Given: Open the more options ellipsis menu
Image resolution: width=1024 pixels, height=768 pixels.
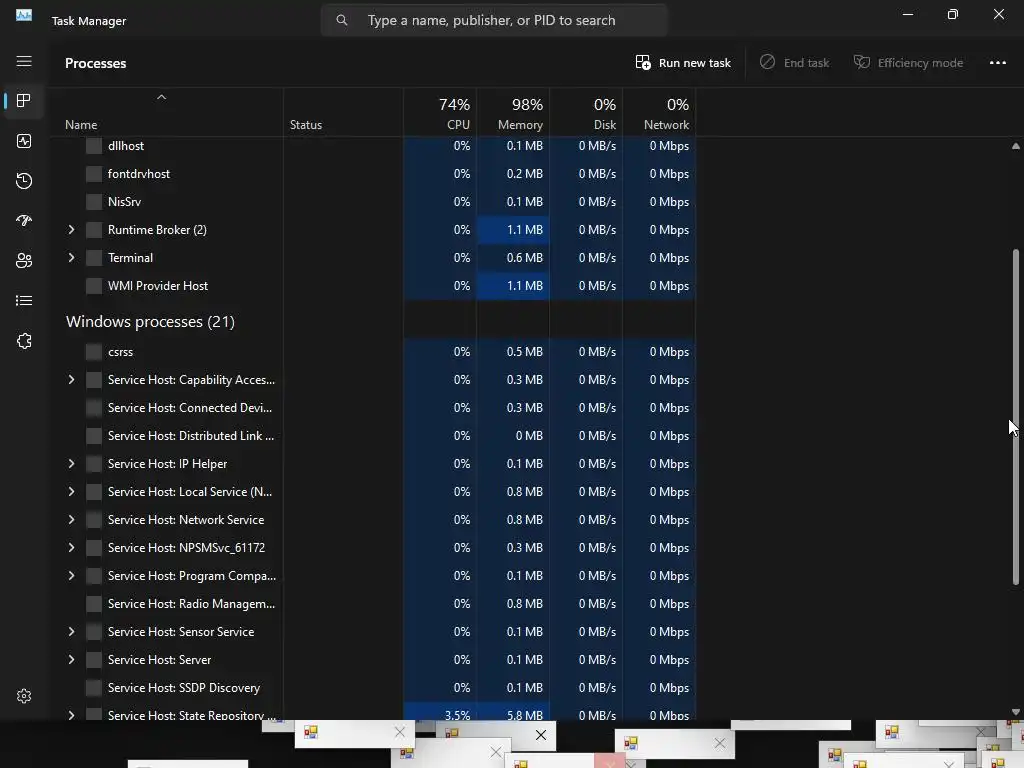Looking at the screenshot, I should 998,63.
